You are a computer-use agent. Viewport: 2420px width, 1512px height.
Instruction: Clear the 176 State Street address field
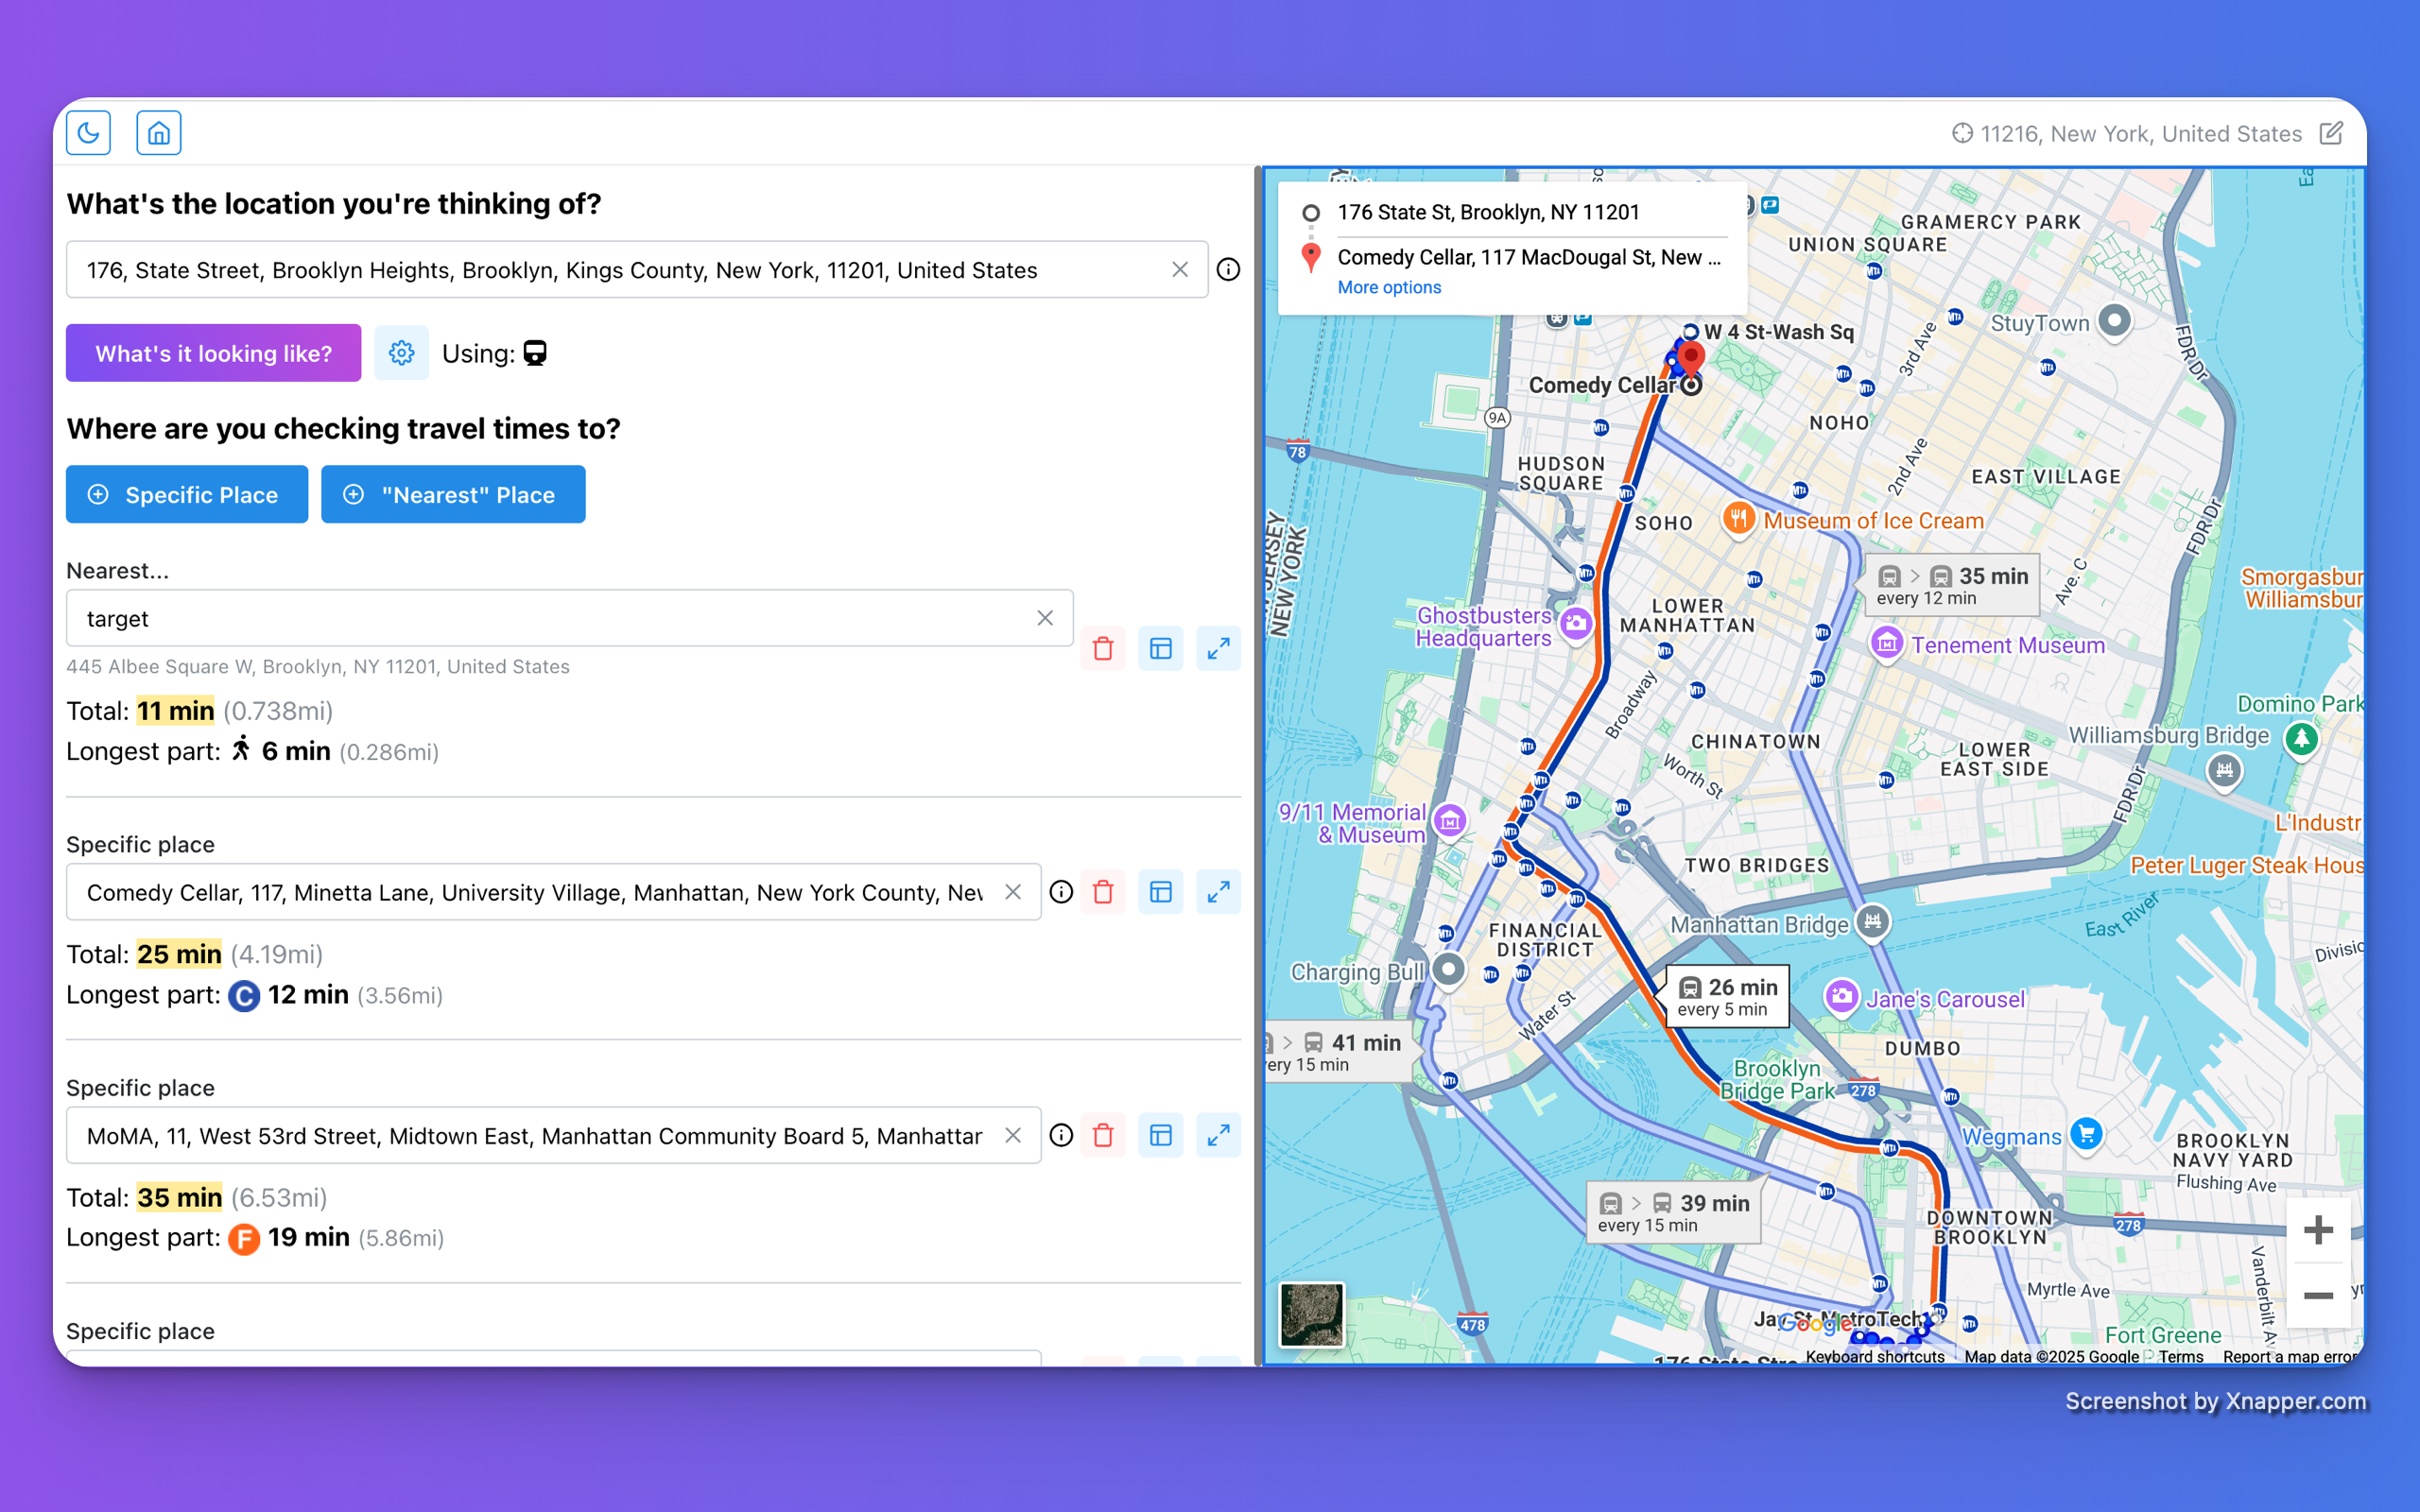point(1180,270)
